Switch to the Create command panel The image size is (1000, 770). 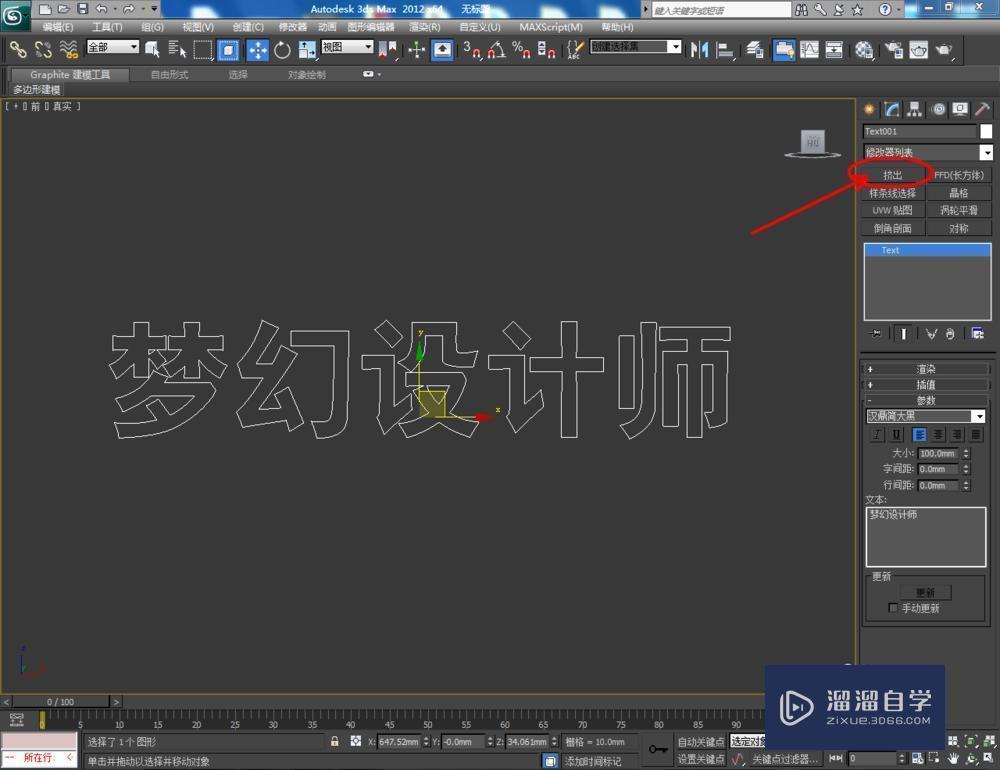(x=868, y=109)
